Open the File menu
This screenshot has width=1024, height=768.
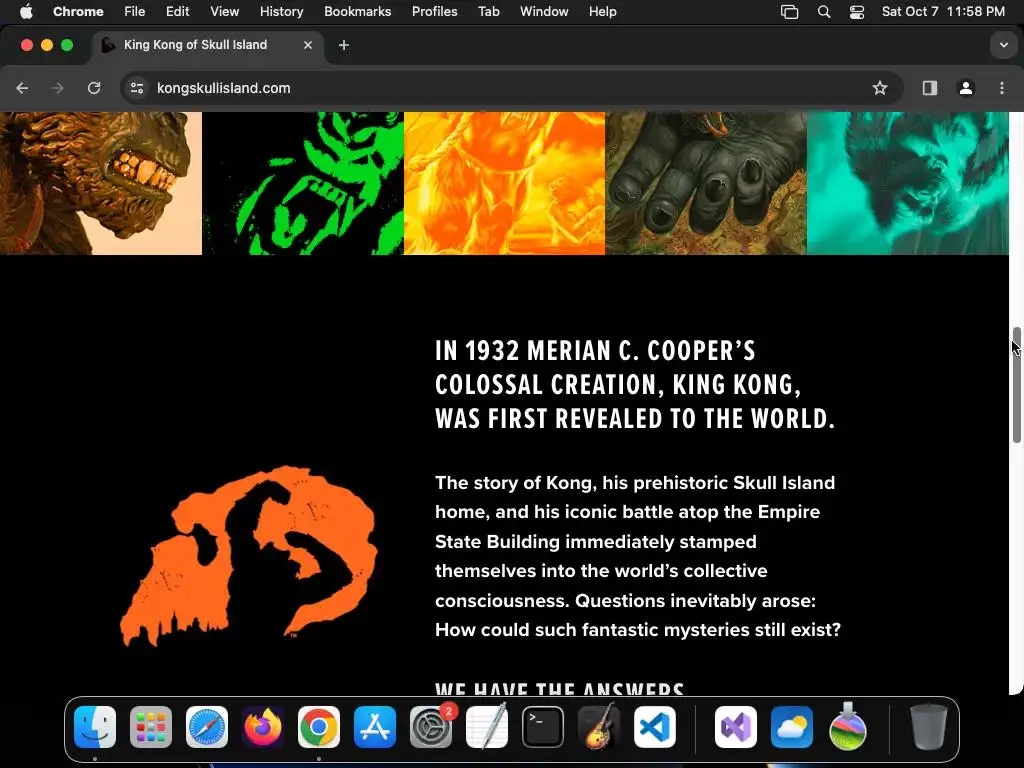click(135, 12)
